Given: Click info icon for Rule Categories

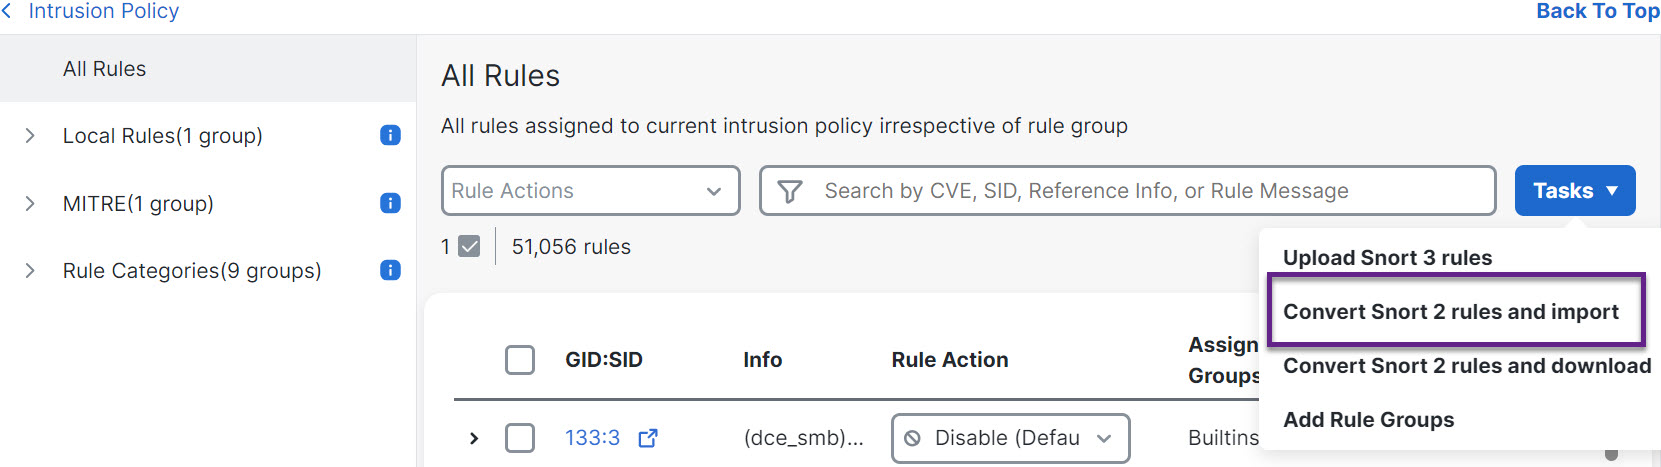Looking at the screenshot, I should coord(390,270).
